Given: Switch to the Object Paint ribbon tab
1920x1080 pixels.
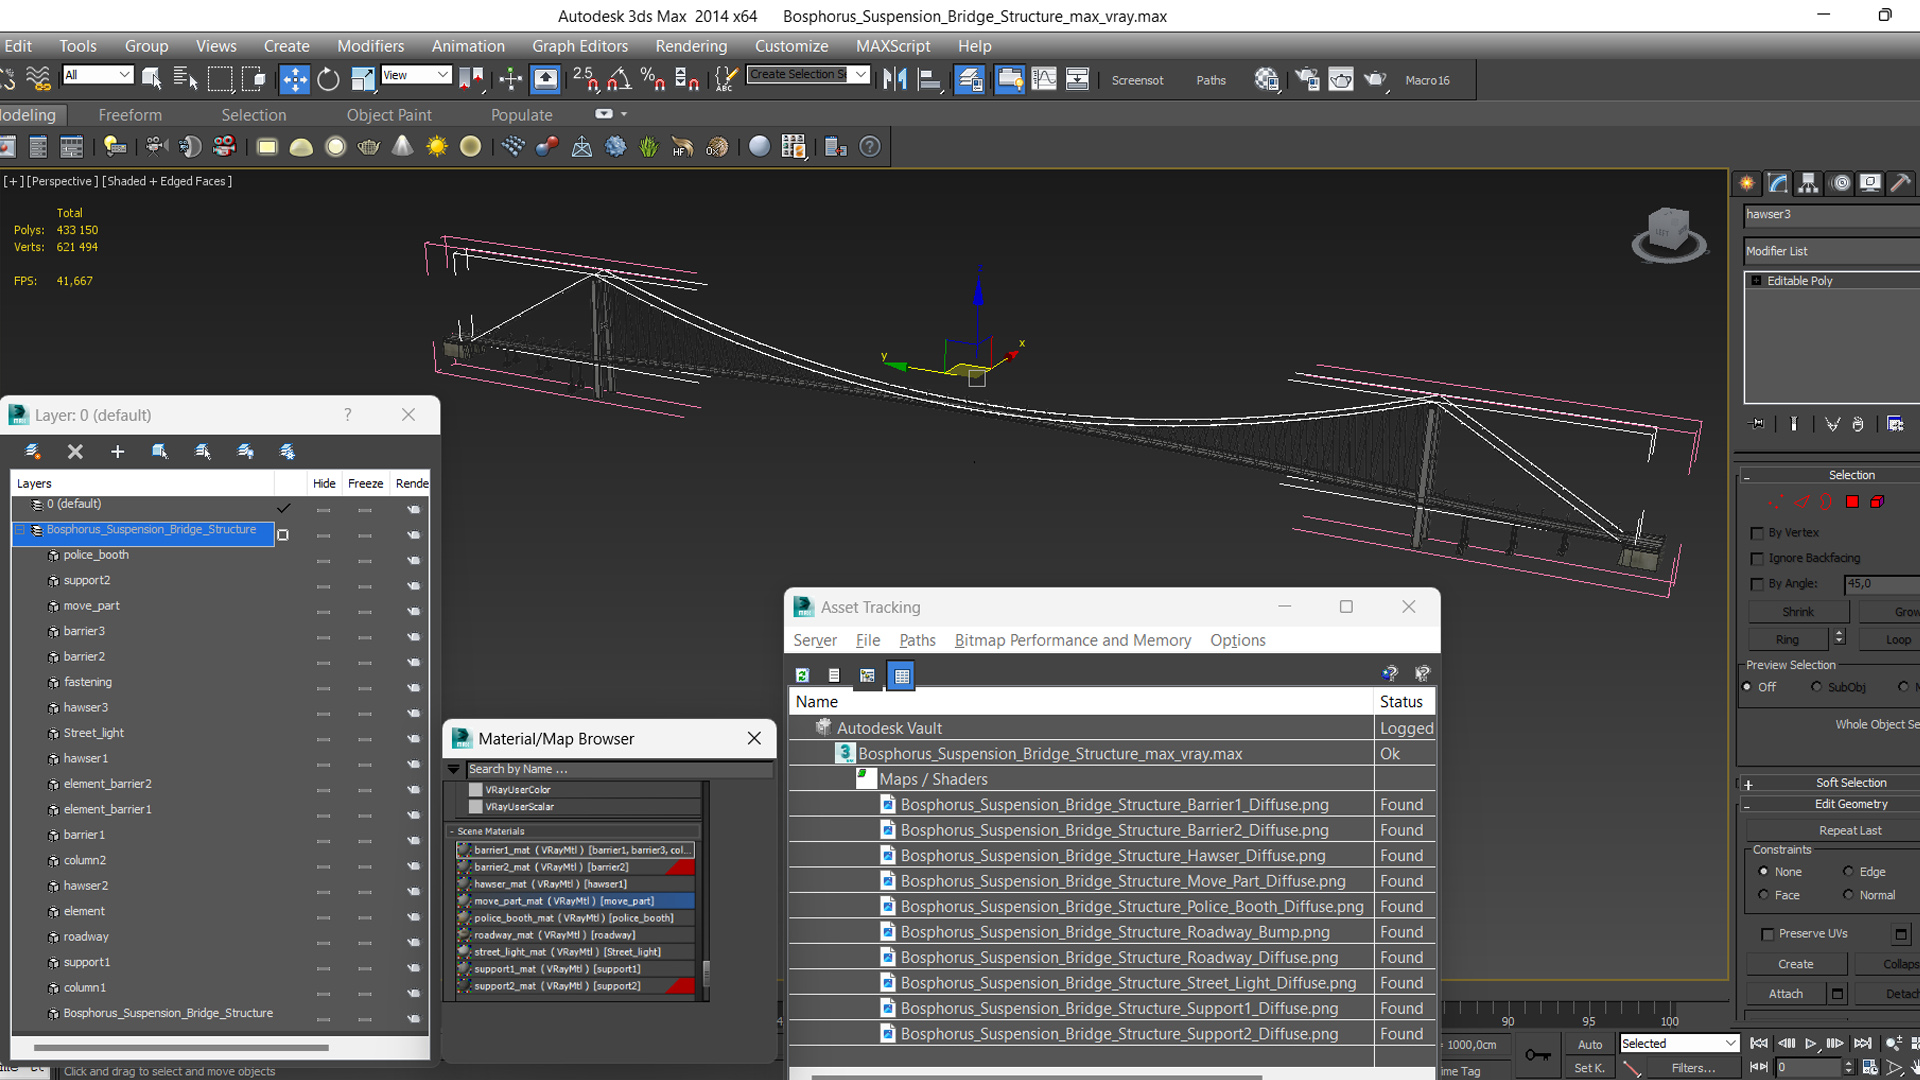Looking at the screenshot, I should coord(389,115).
